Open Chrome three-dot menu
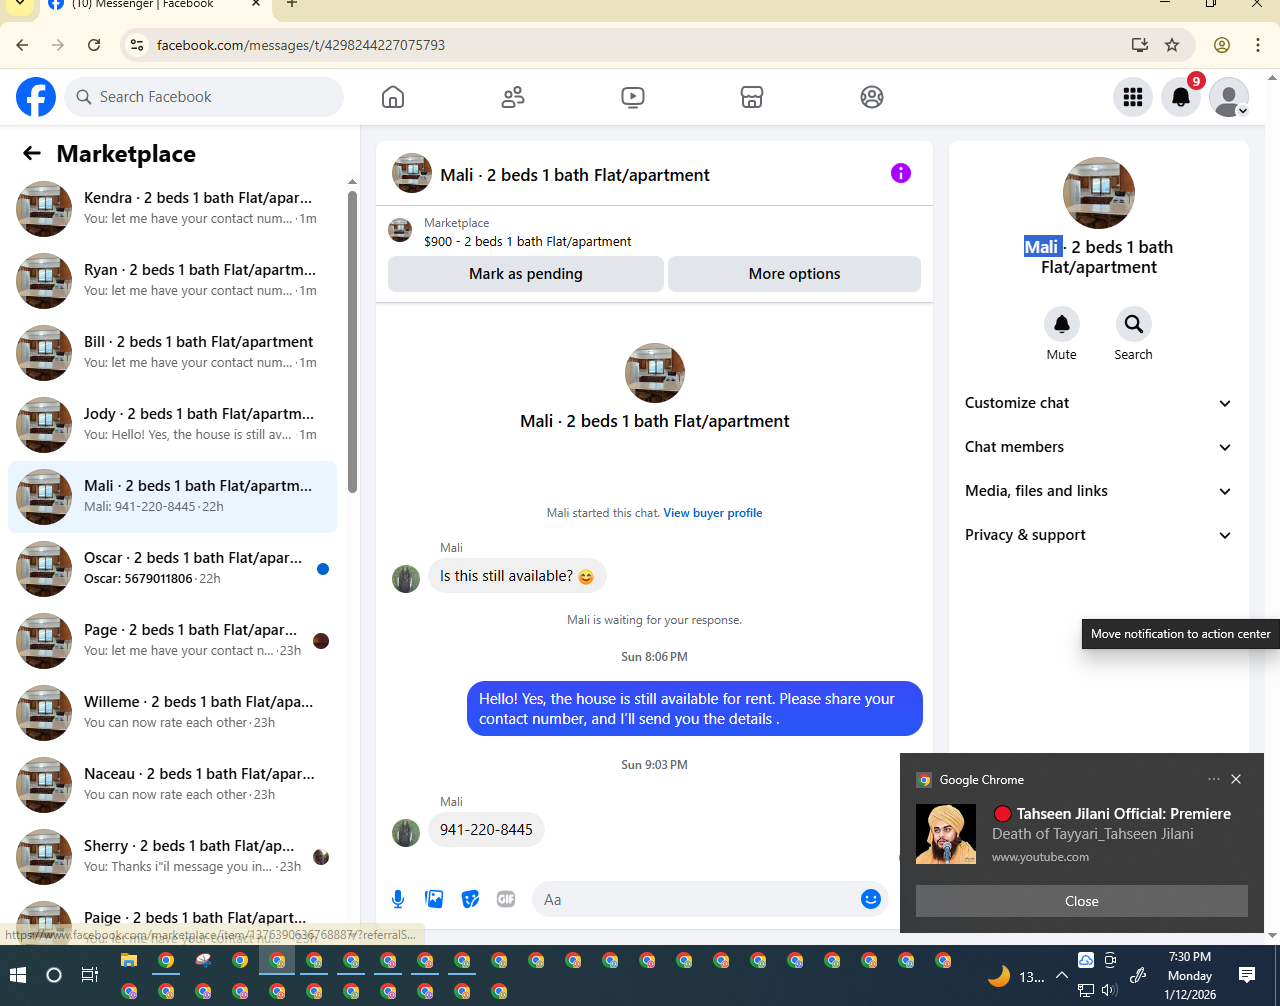This screenshot has height=1006, width=1280. [x=1258, y=45]
